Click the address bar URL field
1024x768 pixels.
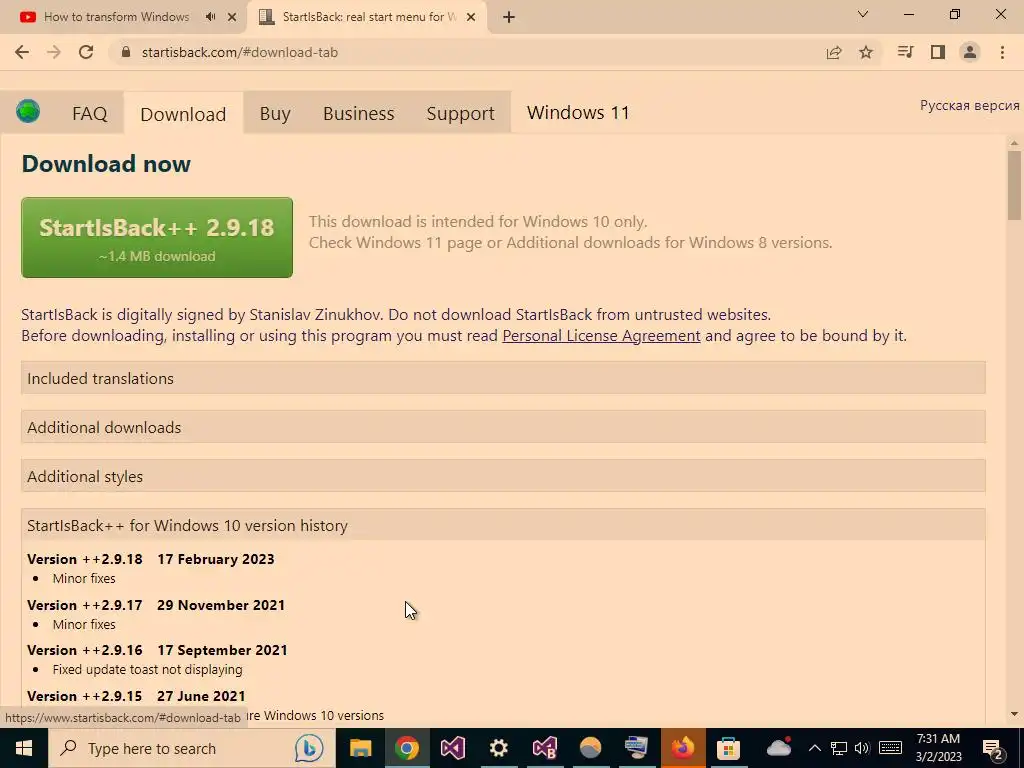[457, 52]
